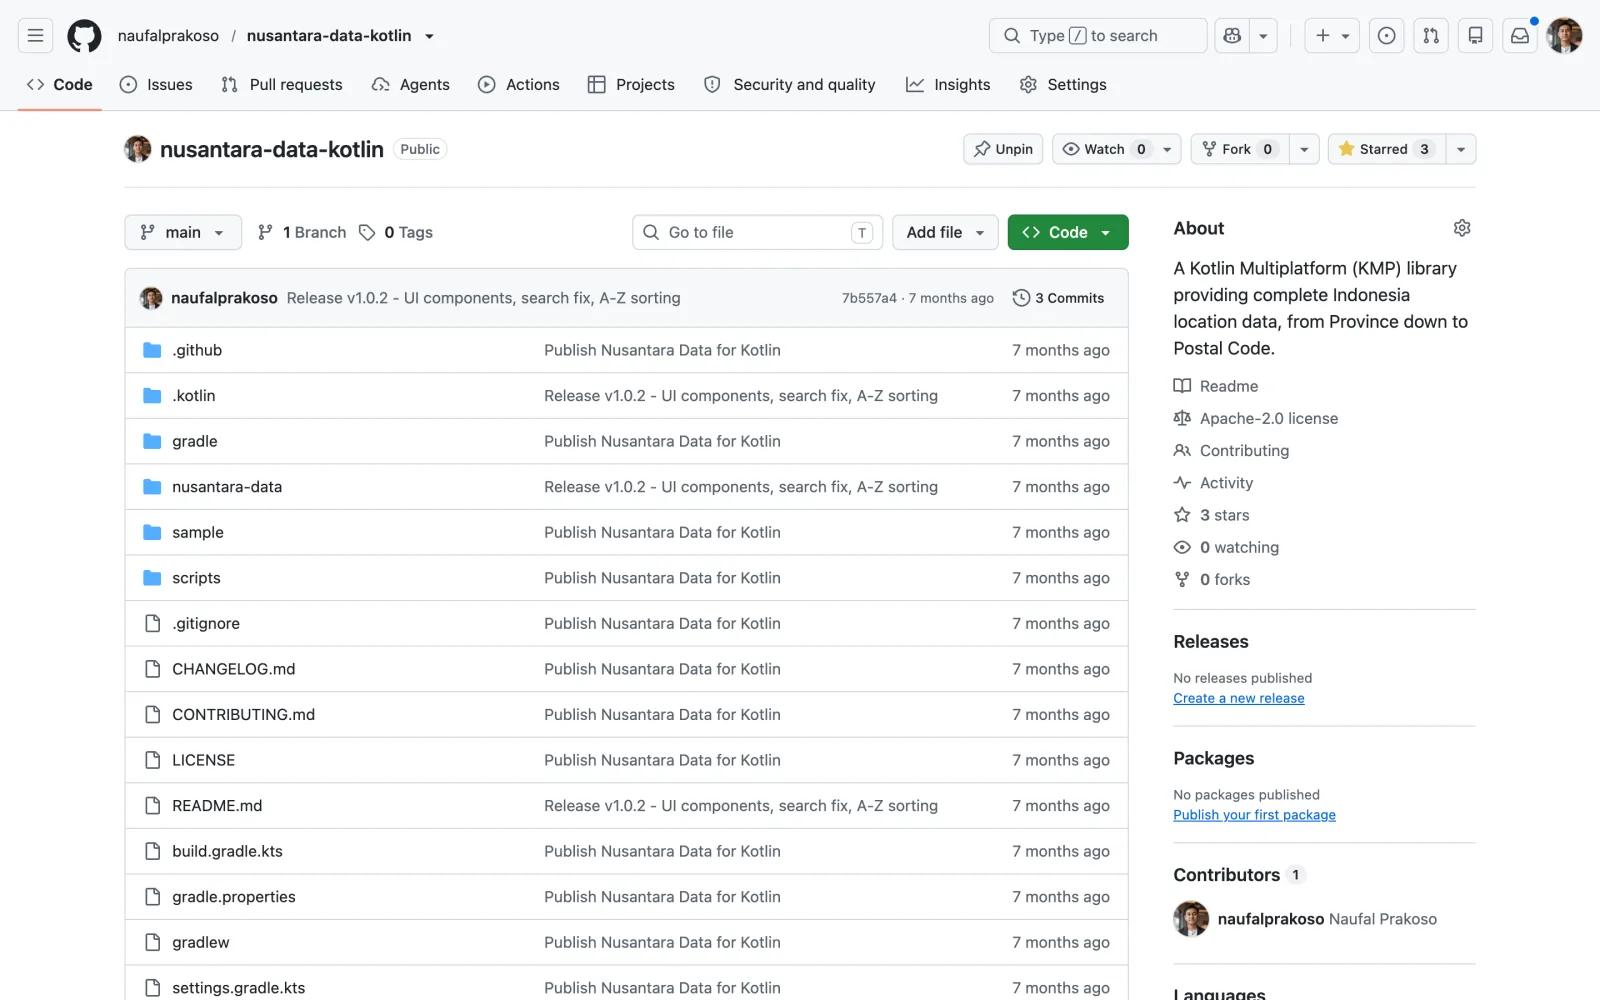The image size is (1600, 1000).
Task: Click repository owner avatar beside title
Action: click(138, 149)
